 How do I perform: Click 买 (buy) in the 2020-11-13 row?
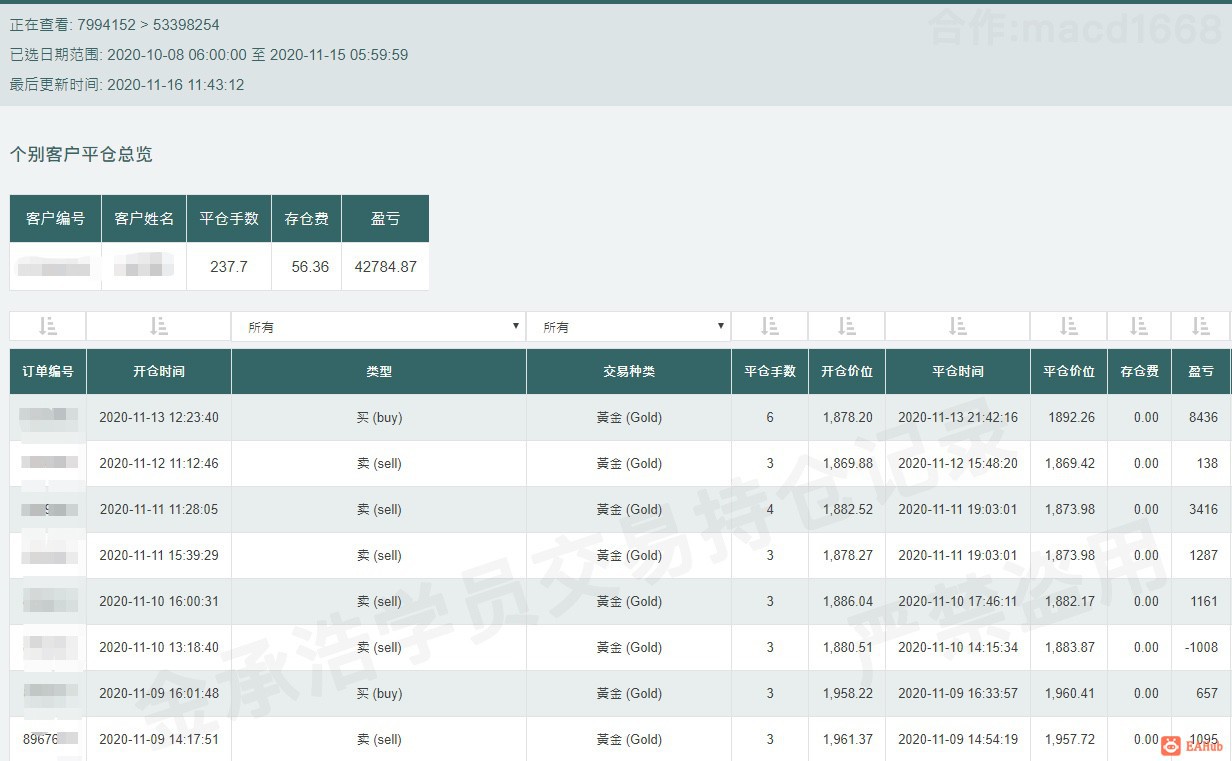(379, 417)
